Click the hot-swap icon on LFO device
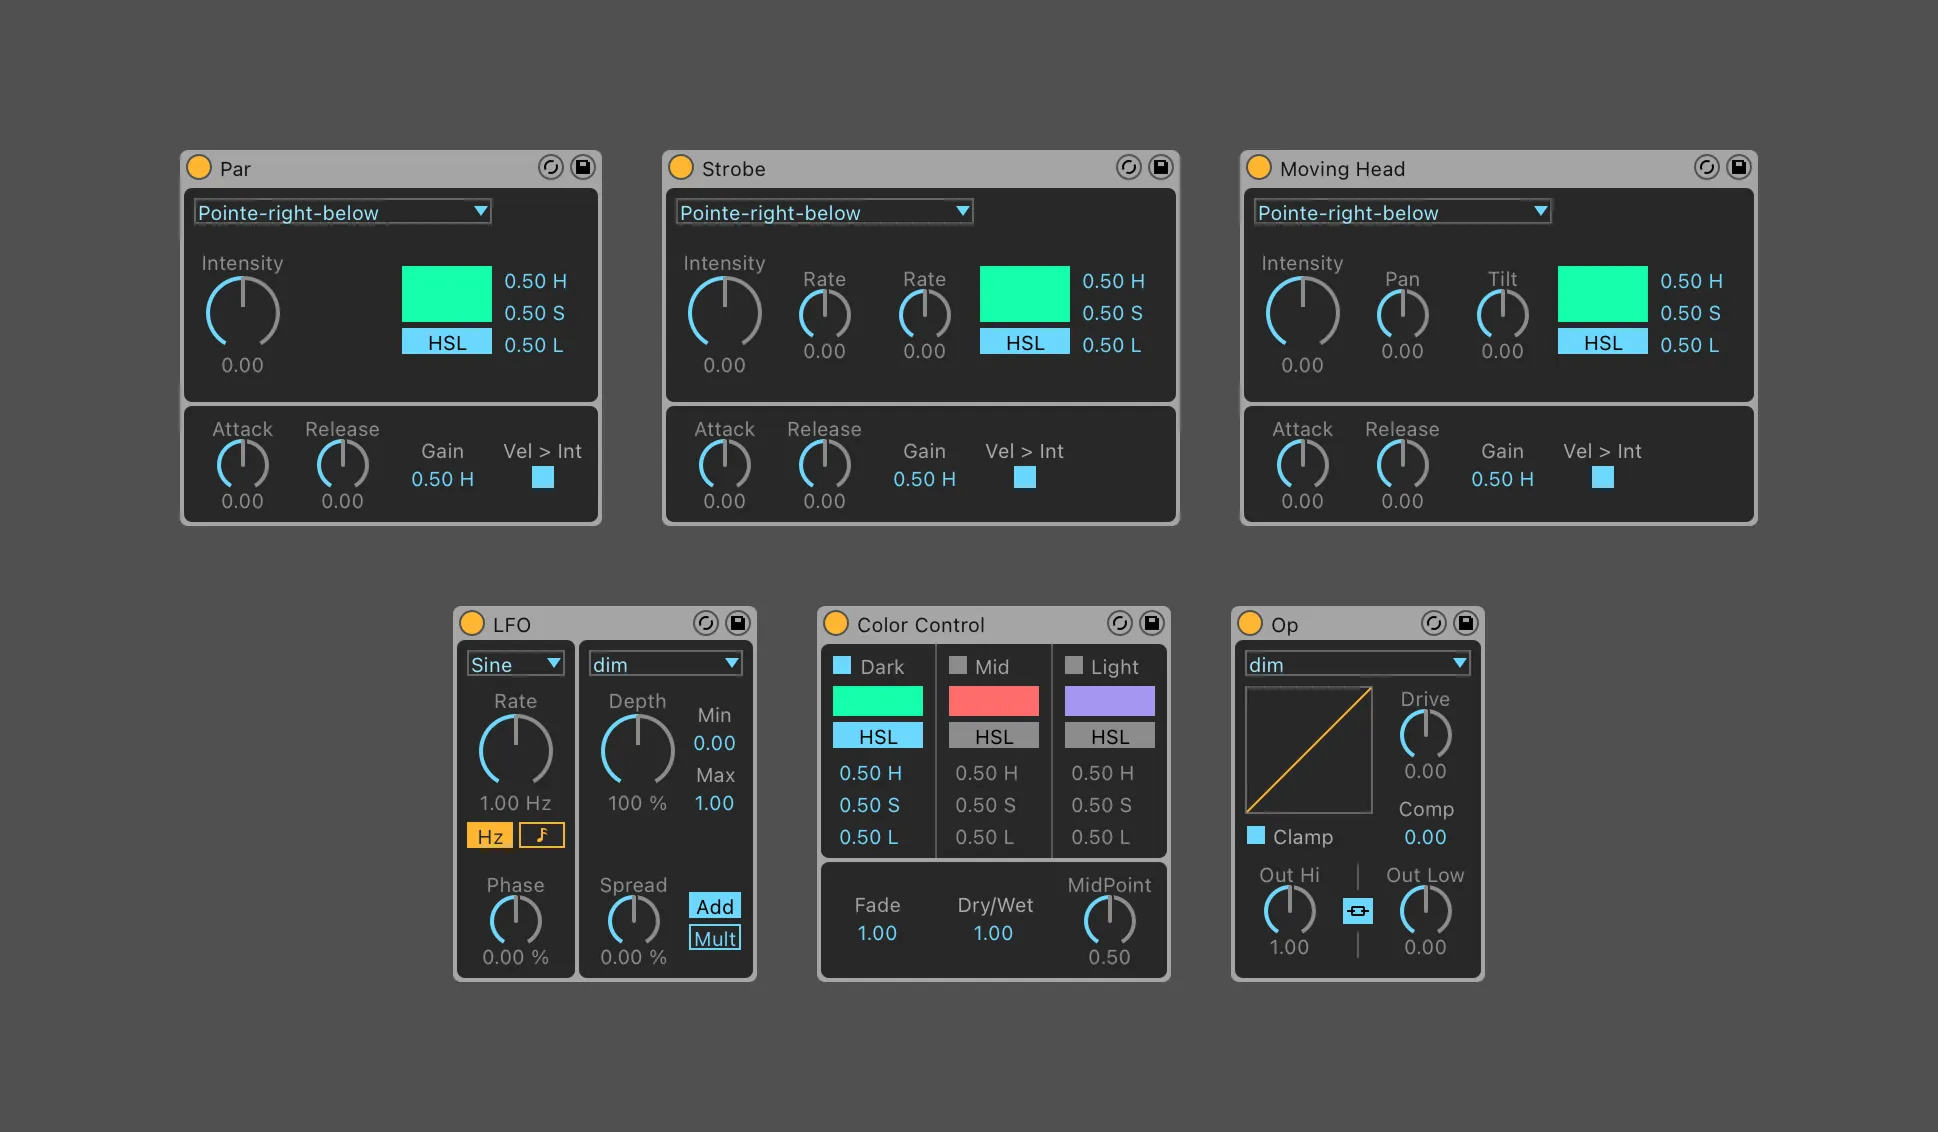 705,623
